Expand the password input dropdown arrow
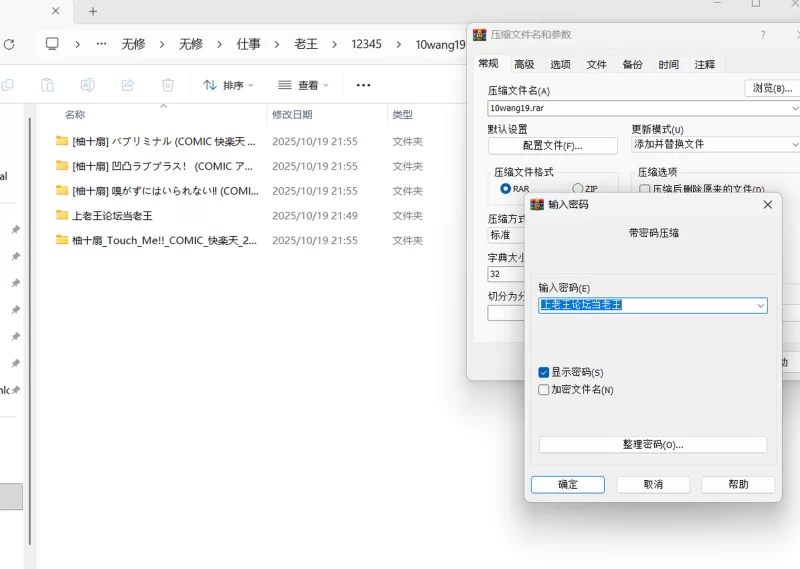Screen dimensions: 800x569 (760, 305)
